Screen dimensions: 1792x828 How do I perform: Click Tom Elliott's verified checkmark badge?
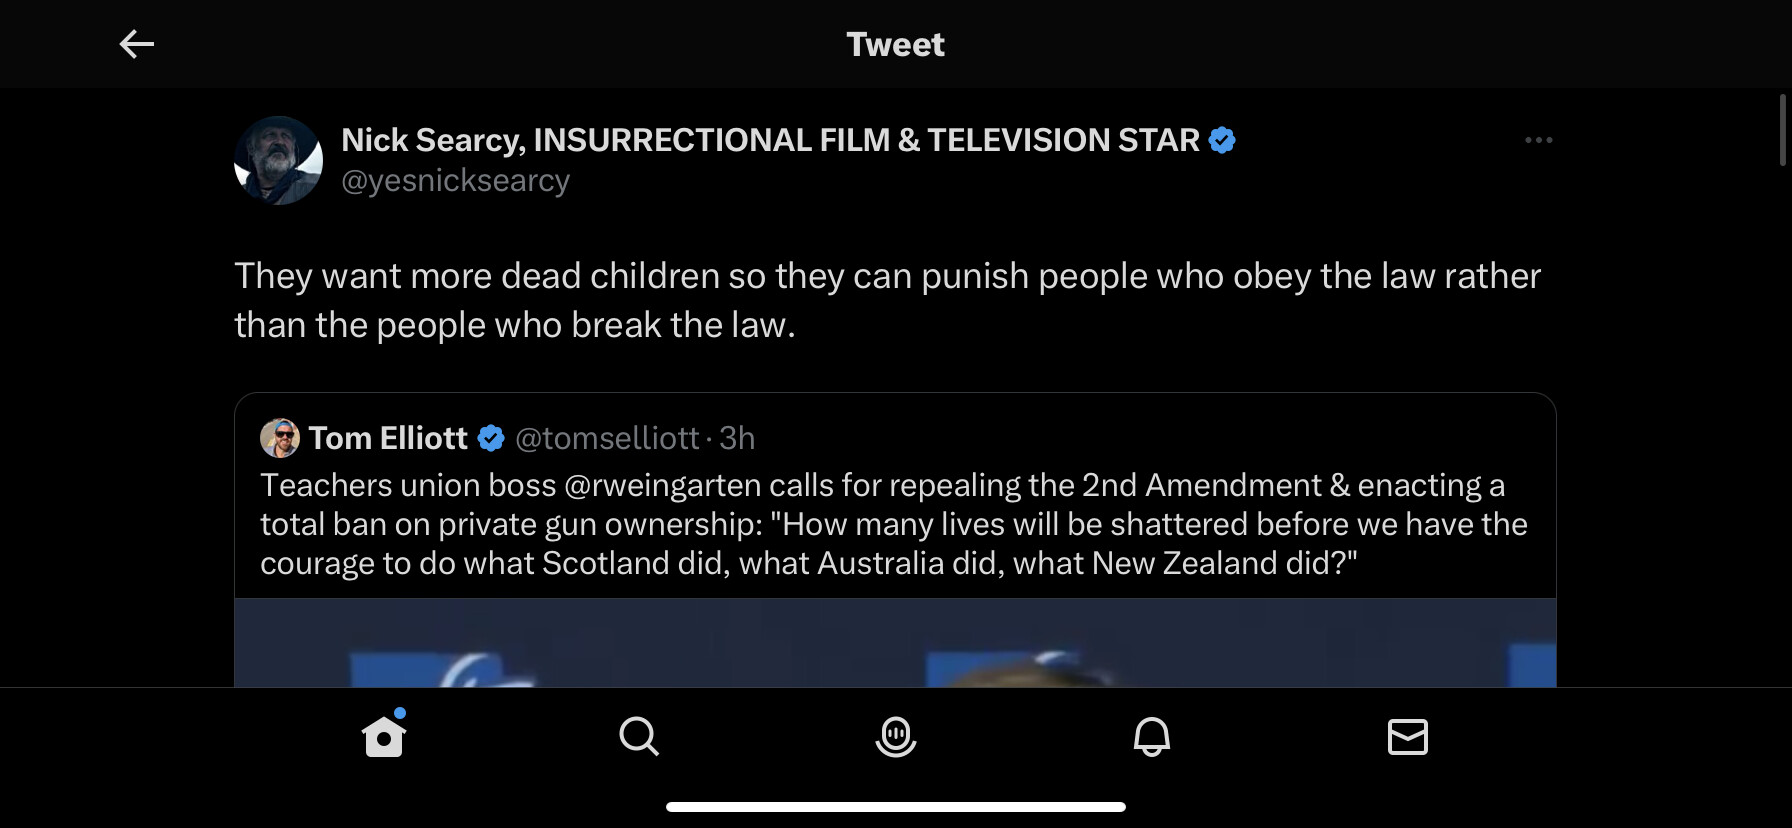click(491, 438)
